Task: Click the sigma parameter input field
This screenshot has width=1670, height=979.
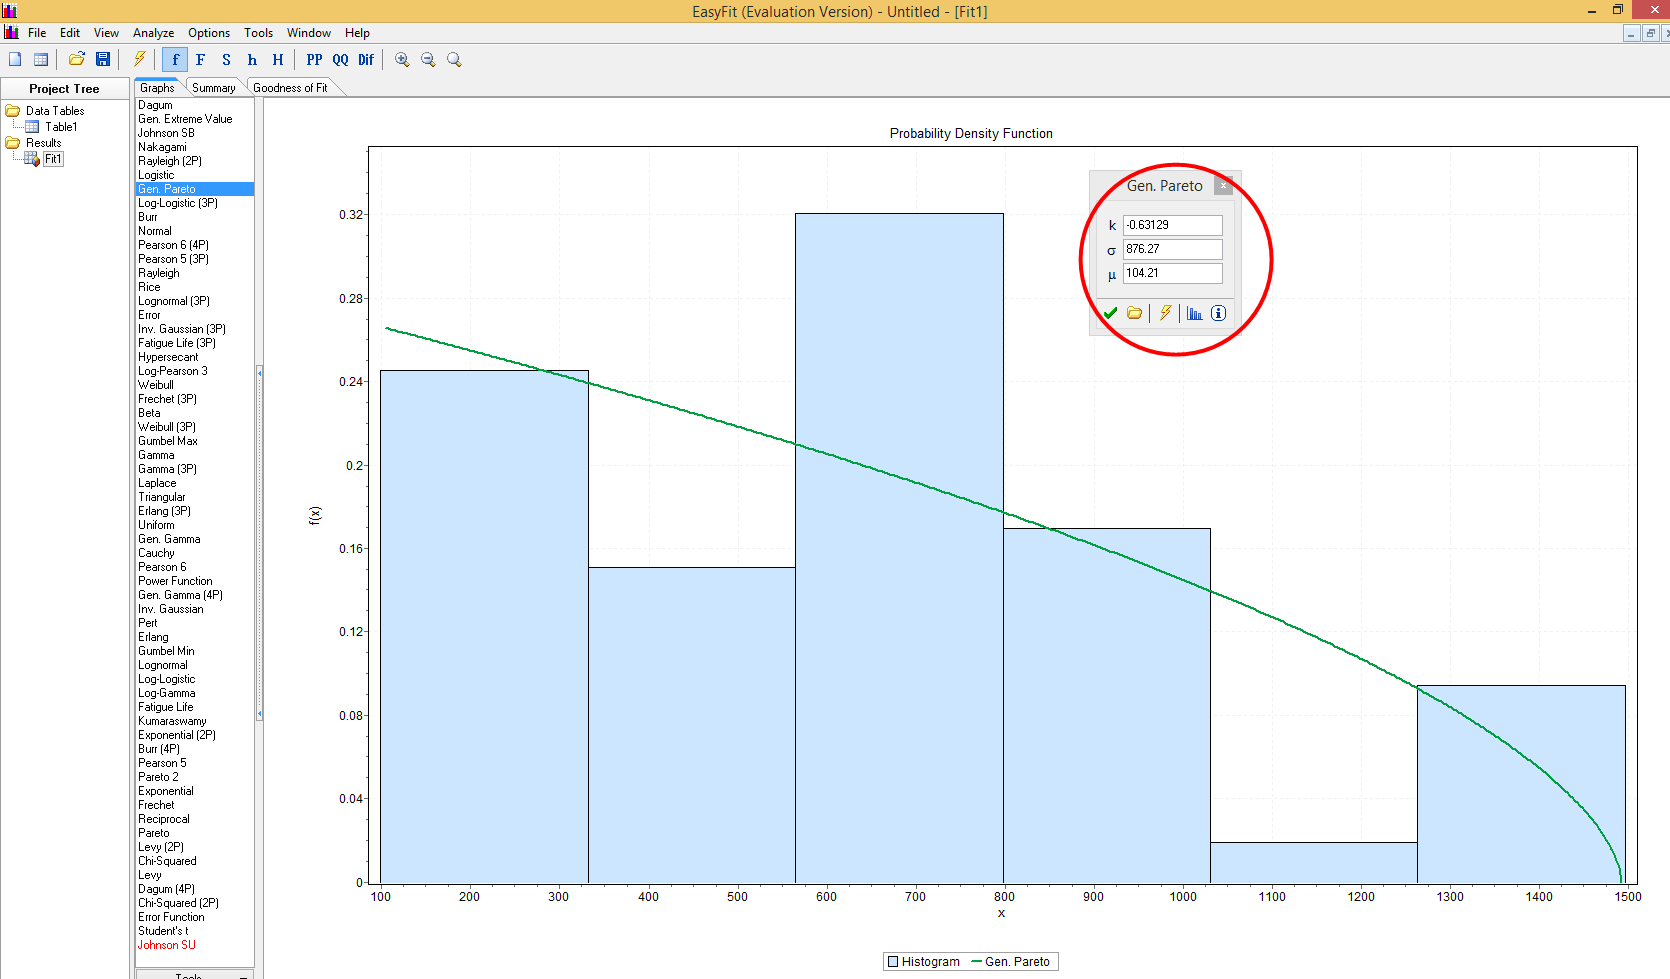Action: [1172, 249]
